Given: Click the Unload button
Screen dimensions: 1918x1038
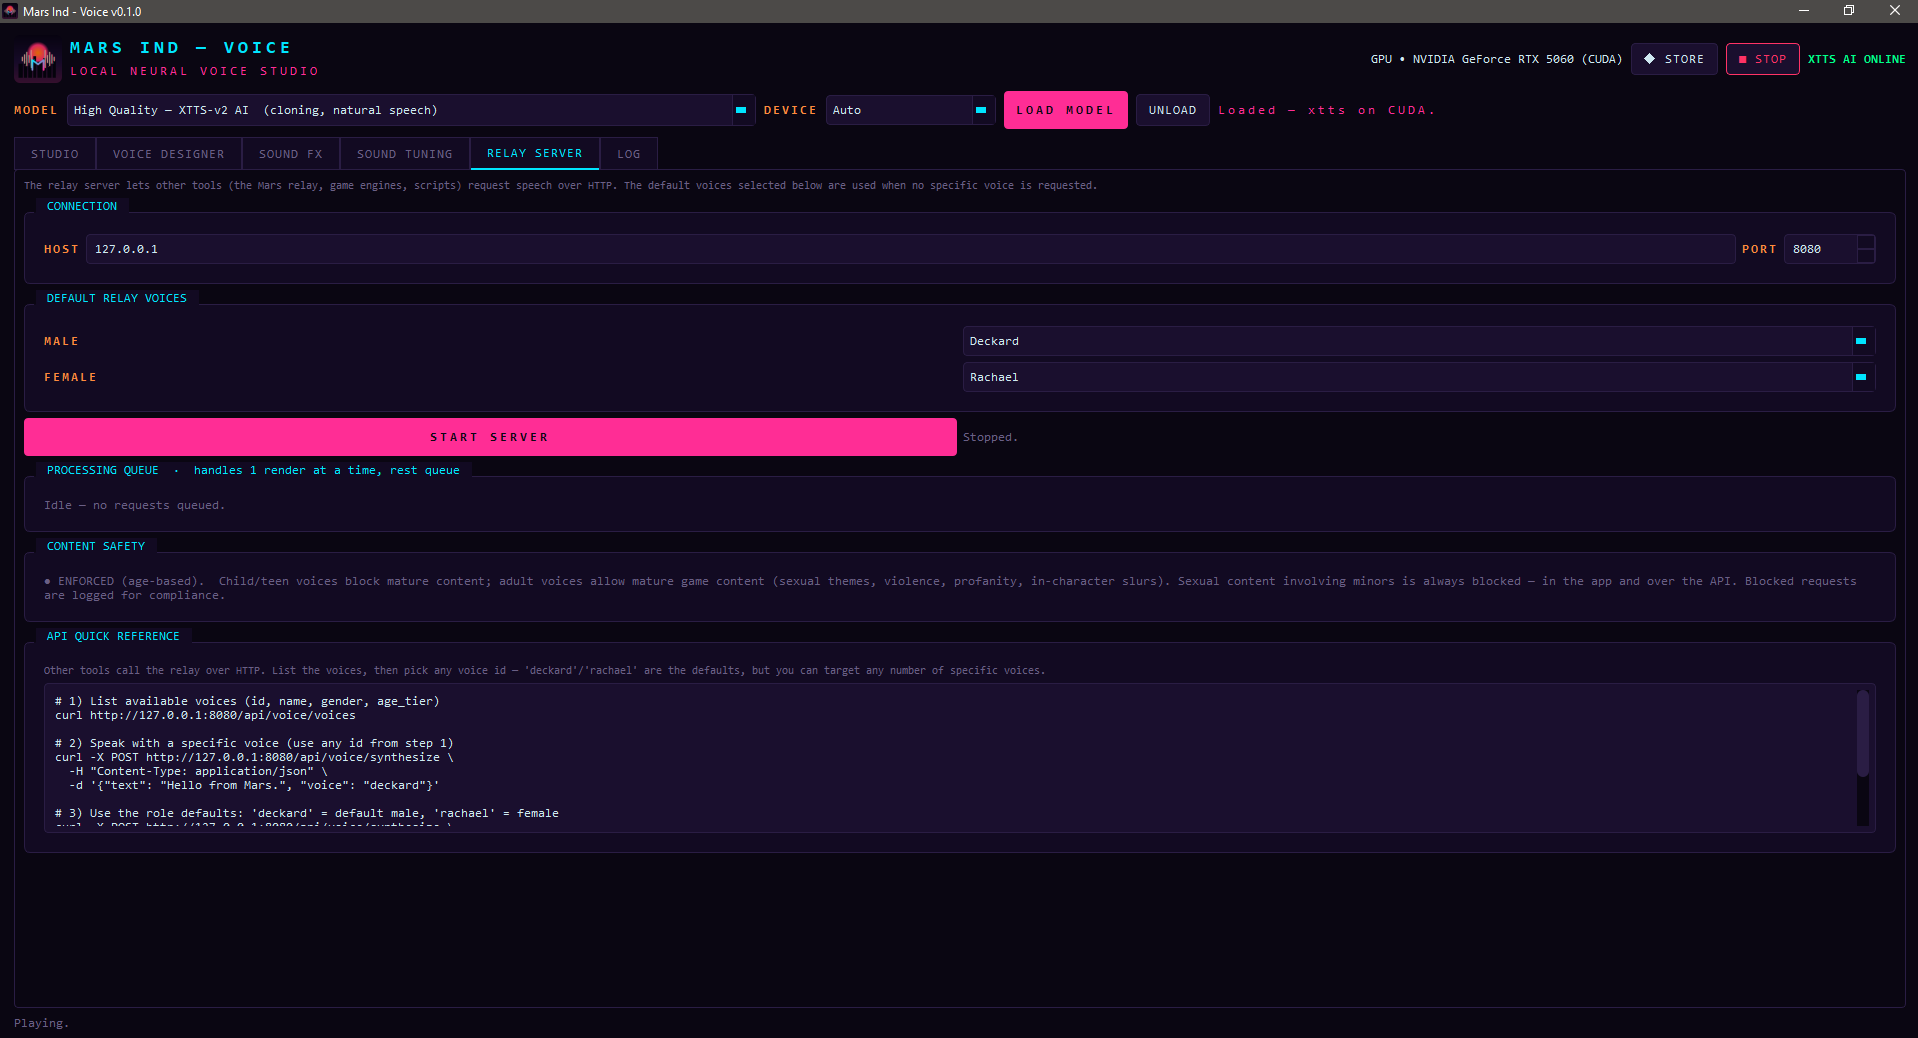Looking at the screenshot, I should pos(1172,110).
